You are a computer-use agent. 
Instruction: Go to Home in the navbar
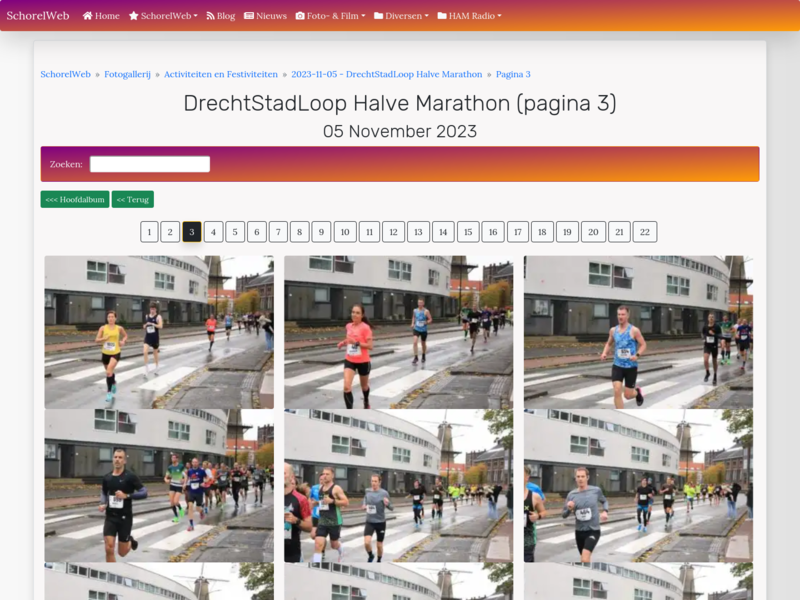[101, 16]
